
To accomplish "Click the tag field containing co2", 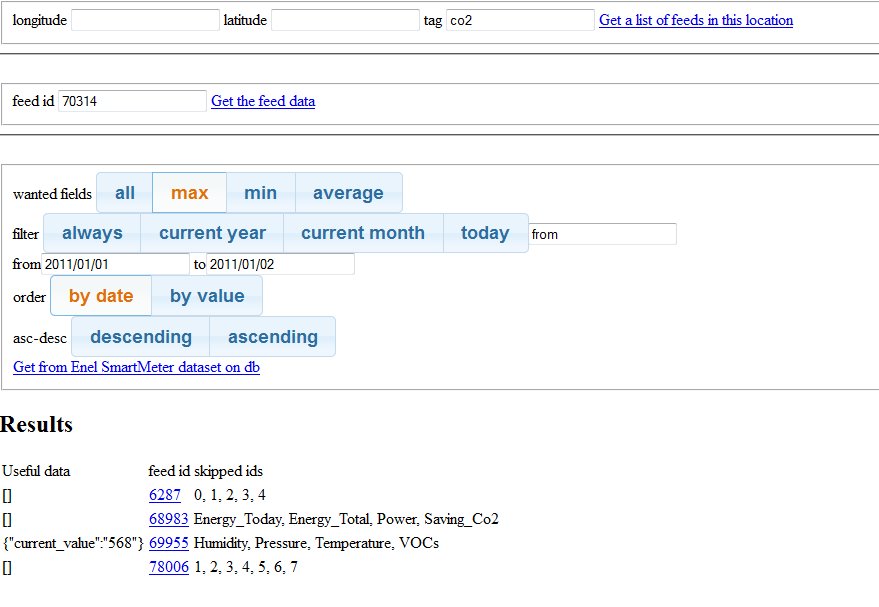I will (x=520, y=20).
